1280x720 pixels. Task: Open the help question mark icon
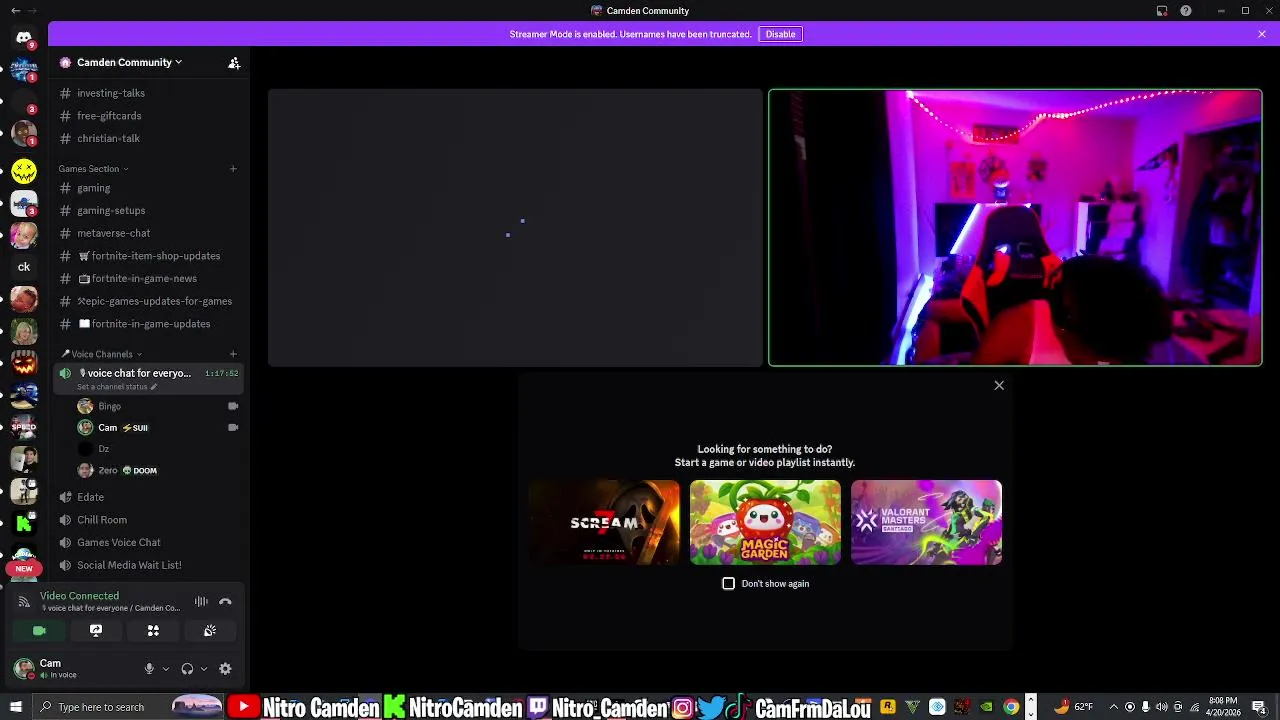1186,11
